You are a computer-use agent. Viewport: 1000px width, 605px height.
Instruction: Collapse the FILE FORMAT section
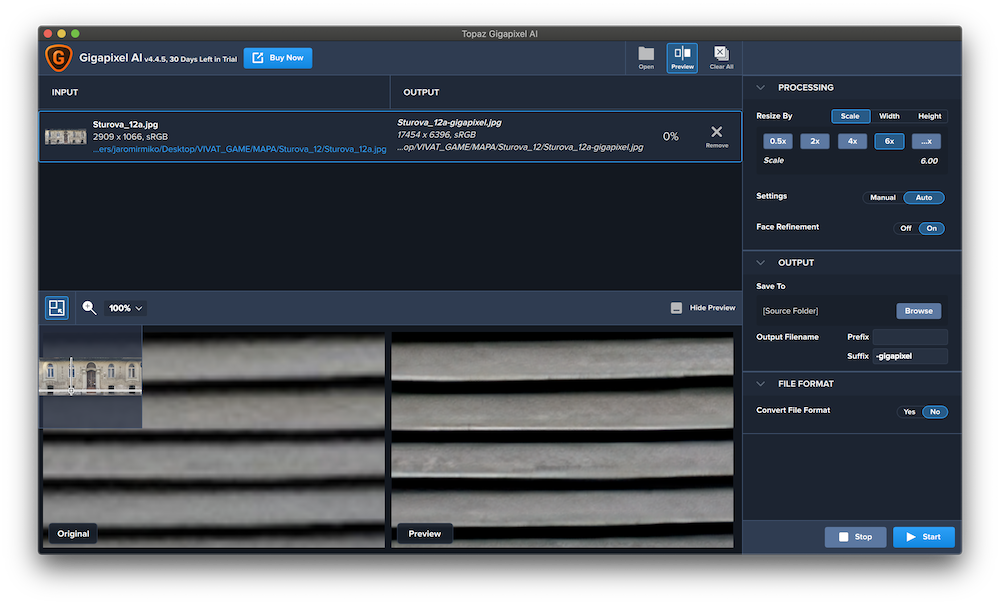[761, 384]
